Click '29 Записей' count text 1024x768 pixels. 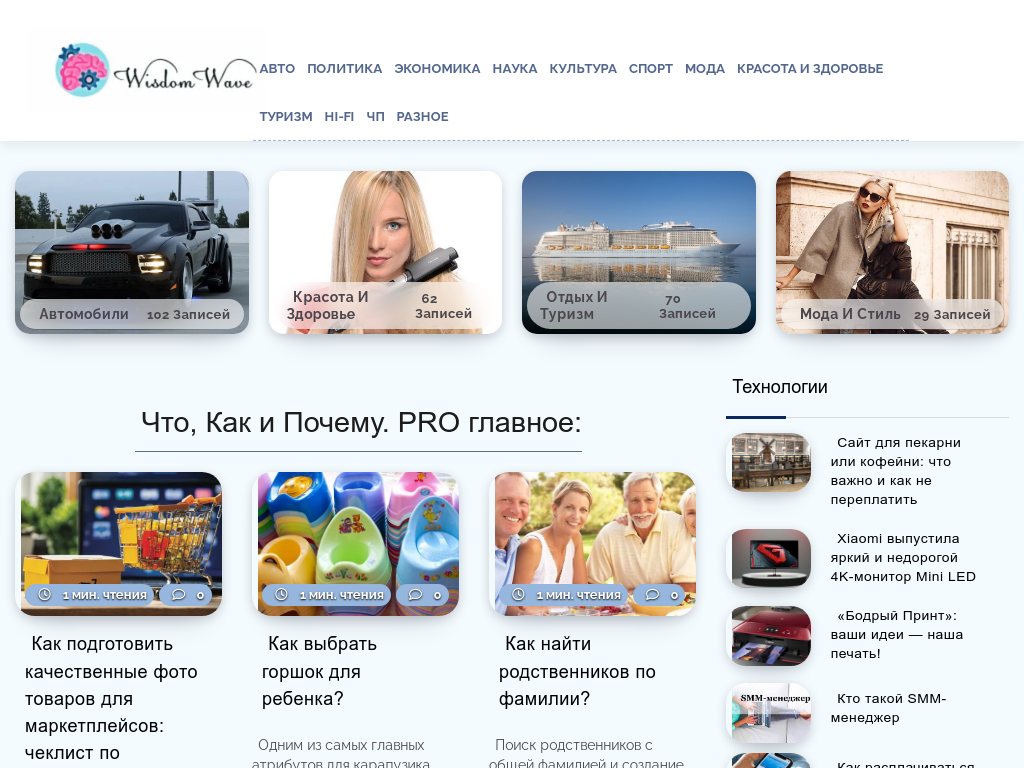(x=952, y=315)
